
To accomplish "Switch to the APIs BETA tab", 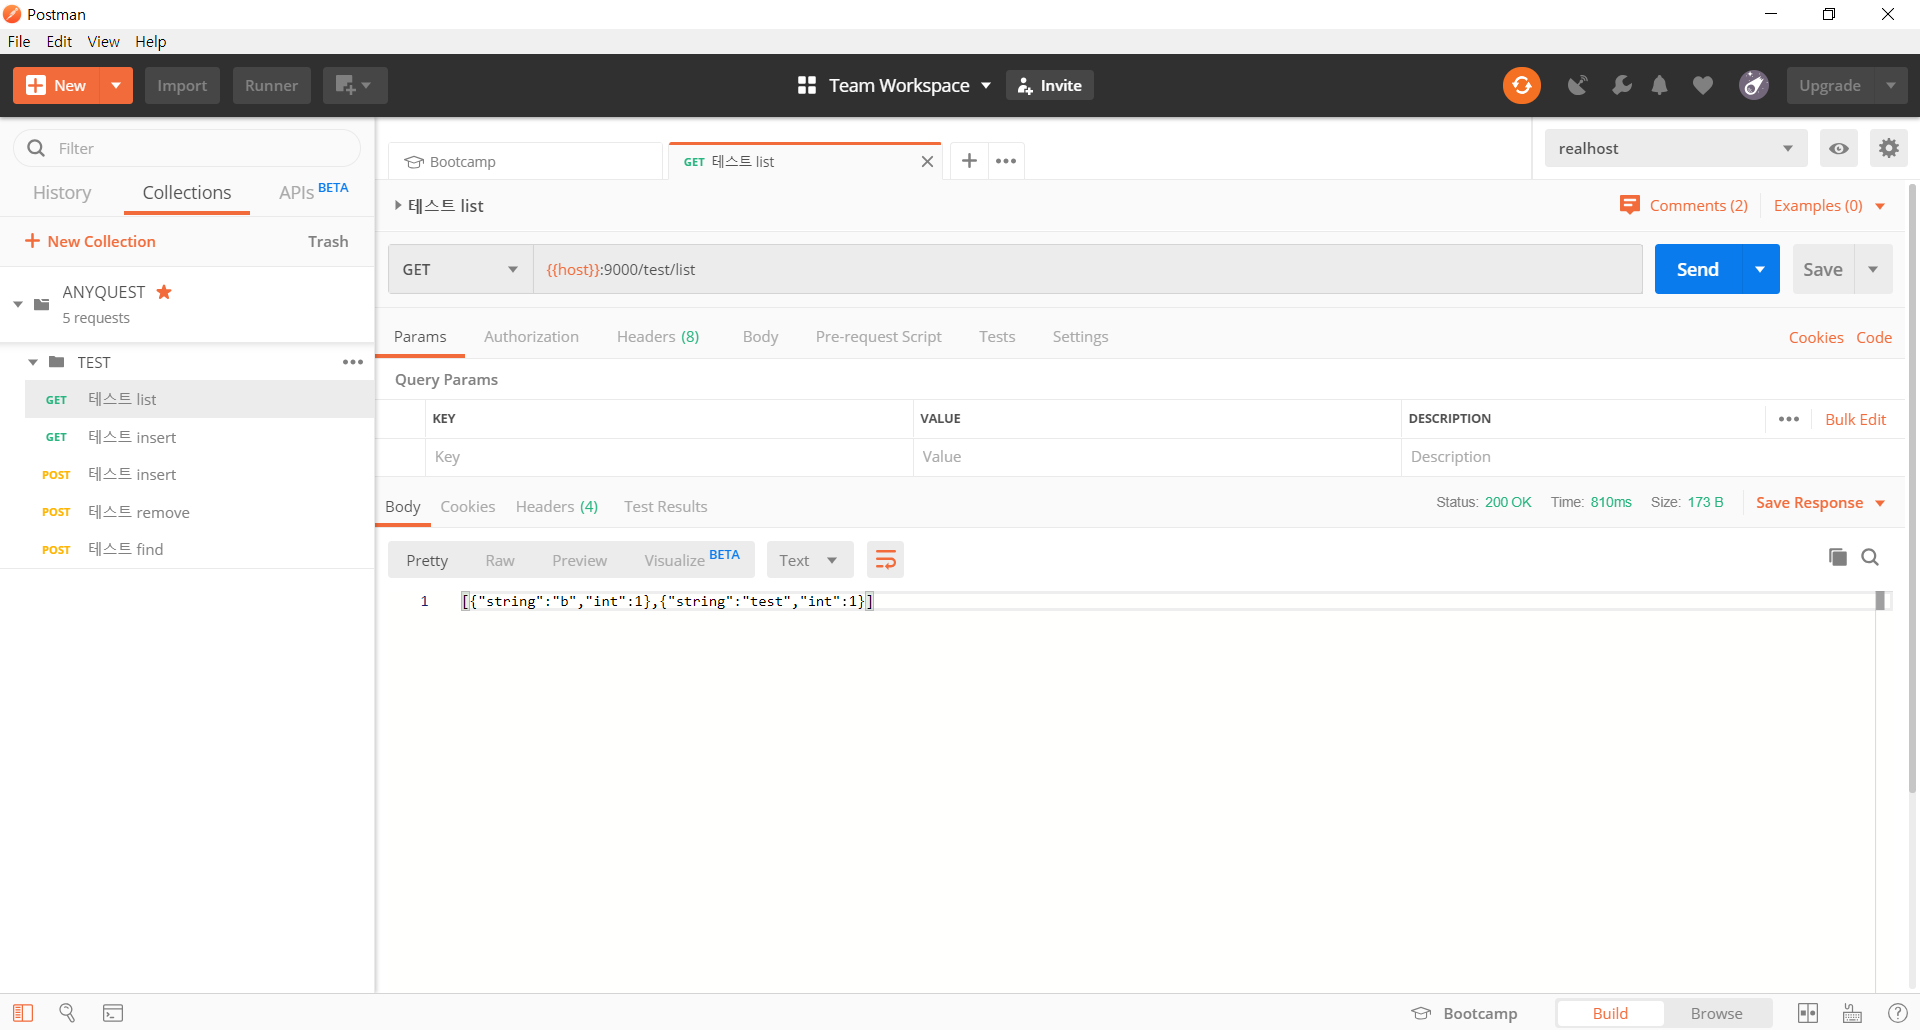I will point(313,192).
